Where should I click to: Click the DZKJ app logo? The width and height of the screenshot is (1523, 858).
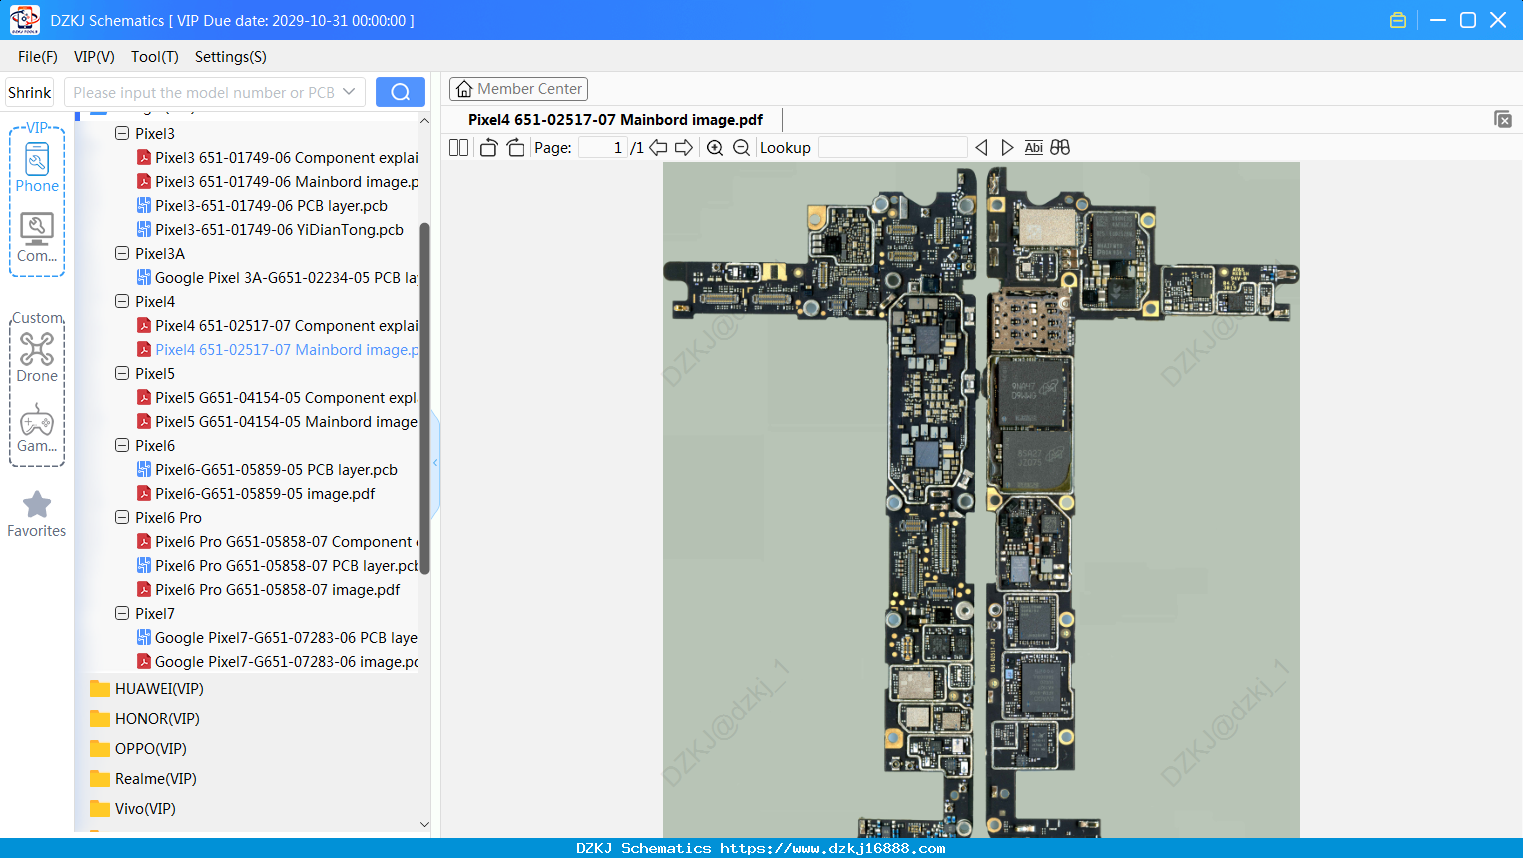pyautogui.click(x=24, y=20)
